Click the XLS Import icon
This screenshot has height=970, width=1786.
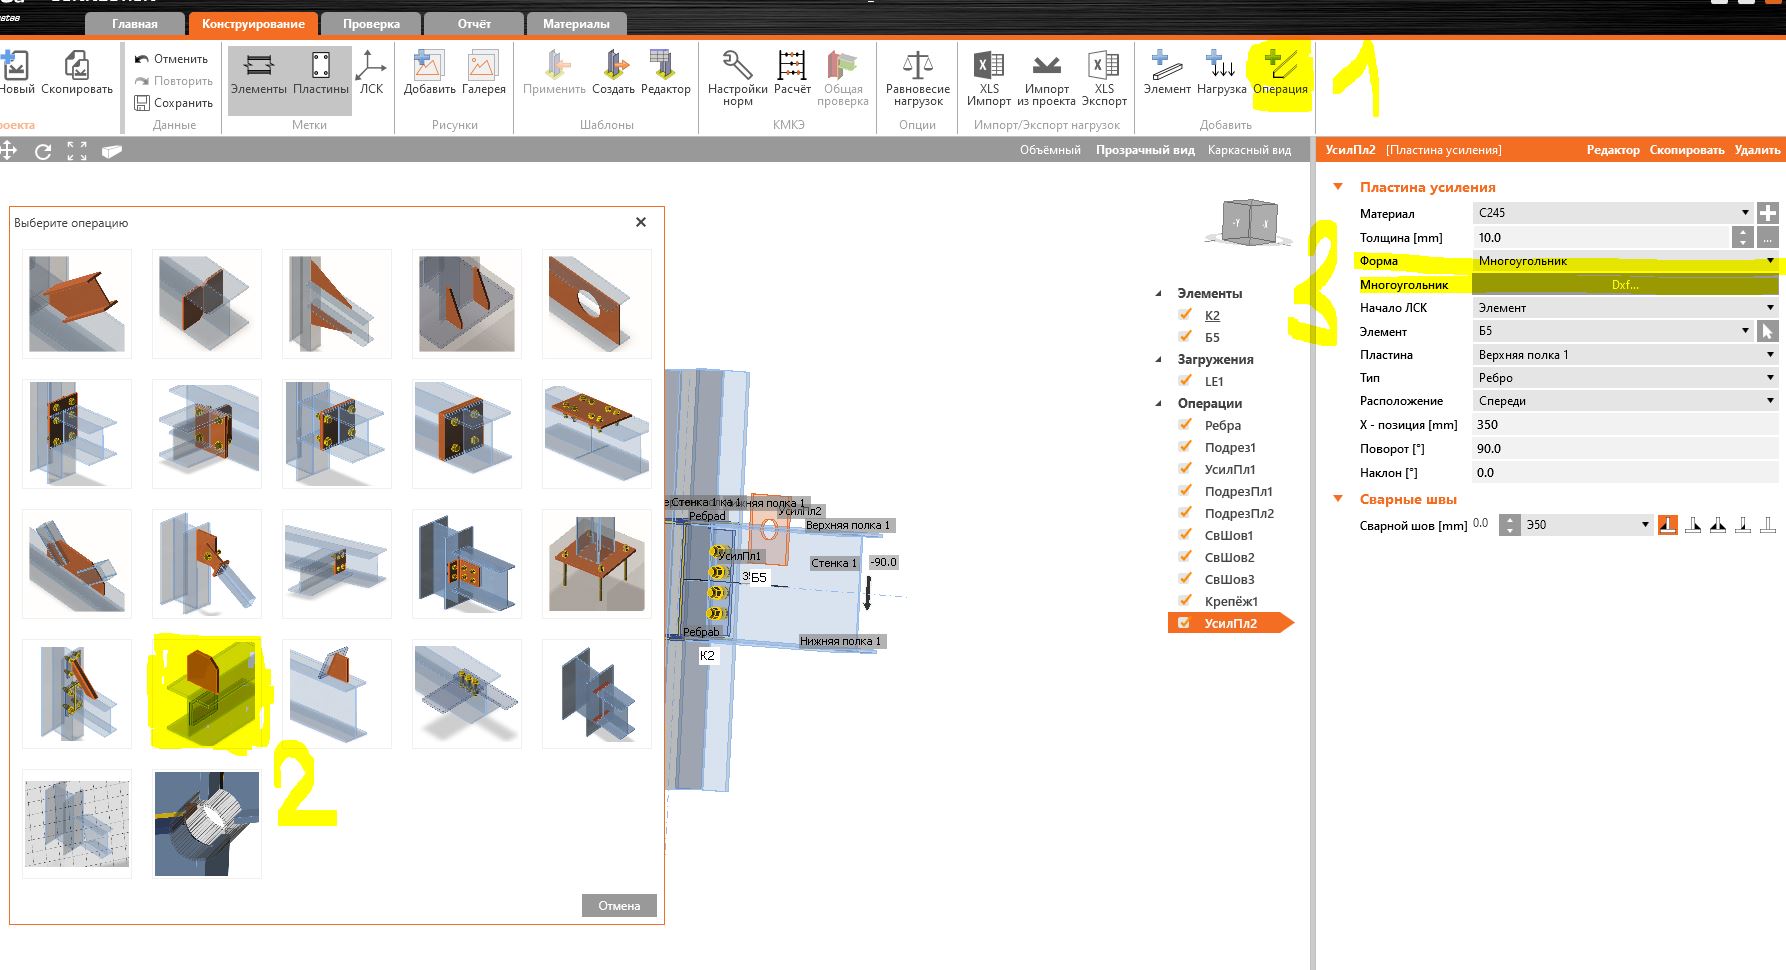click(x=988, y=66)
